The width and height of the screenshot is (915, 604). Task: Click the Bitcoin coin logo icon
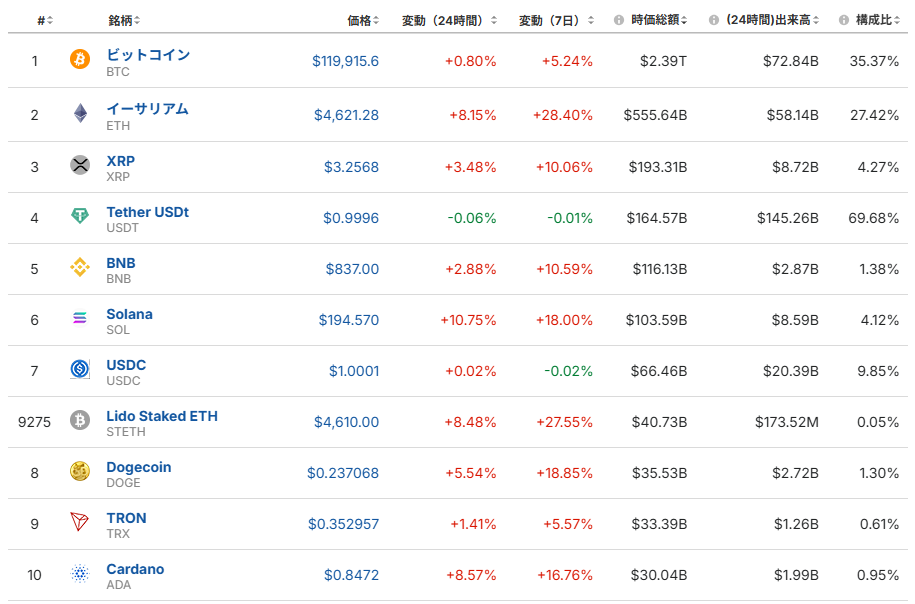point(80,59)
